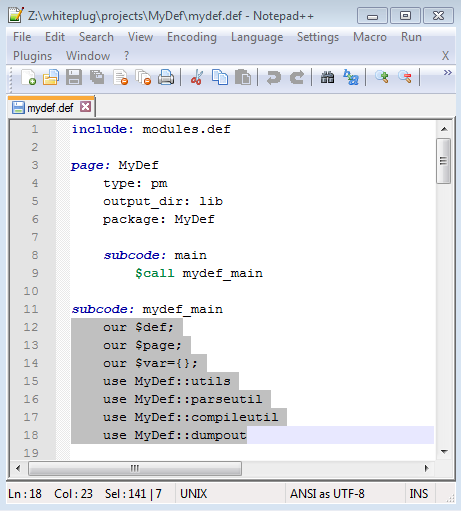Zoom in using magnifier plus icon
This screenshot has width=461, height=511.
click(382, 77)
